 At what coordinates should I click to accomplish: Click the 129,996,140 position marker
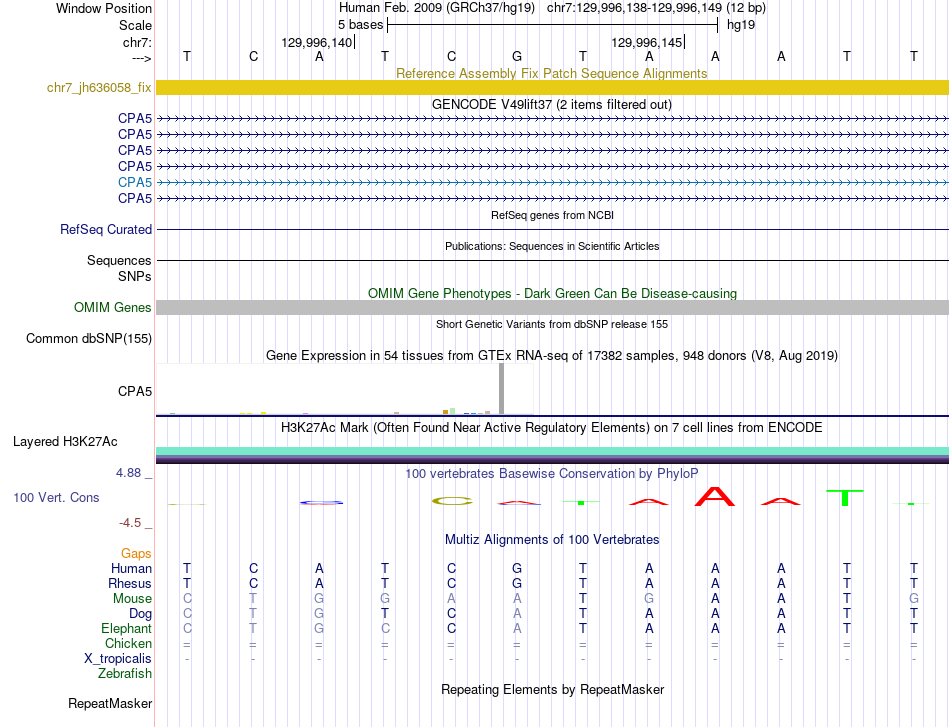[316, 42]
